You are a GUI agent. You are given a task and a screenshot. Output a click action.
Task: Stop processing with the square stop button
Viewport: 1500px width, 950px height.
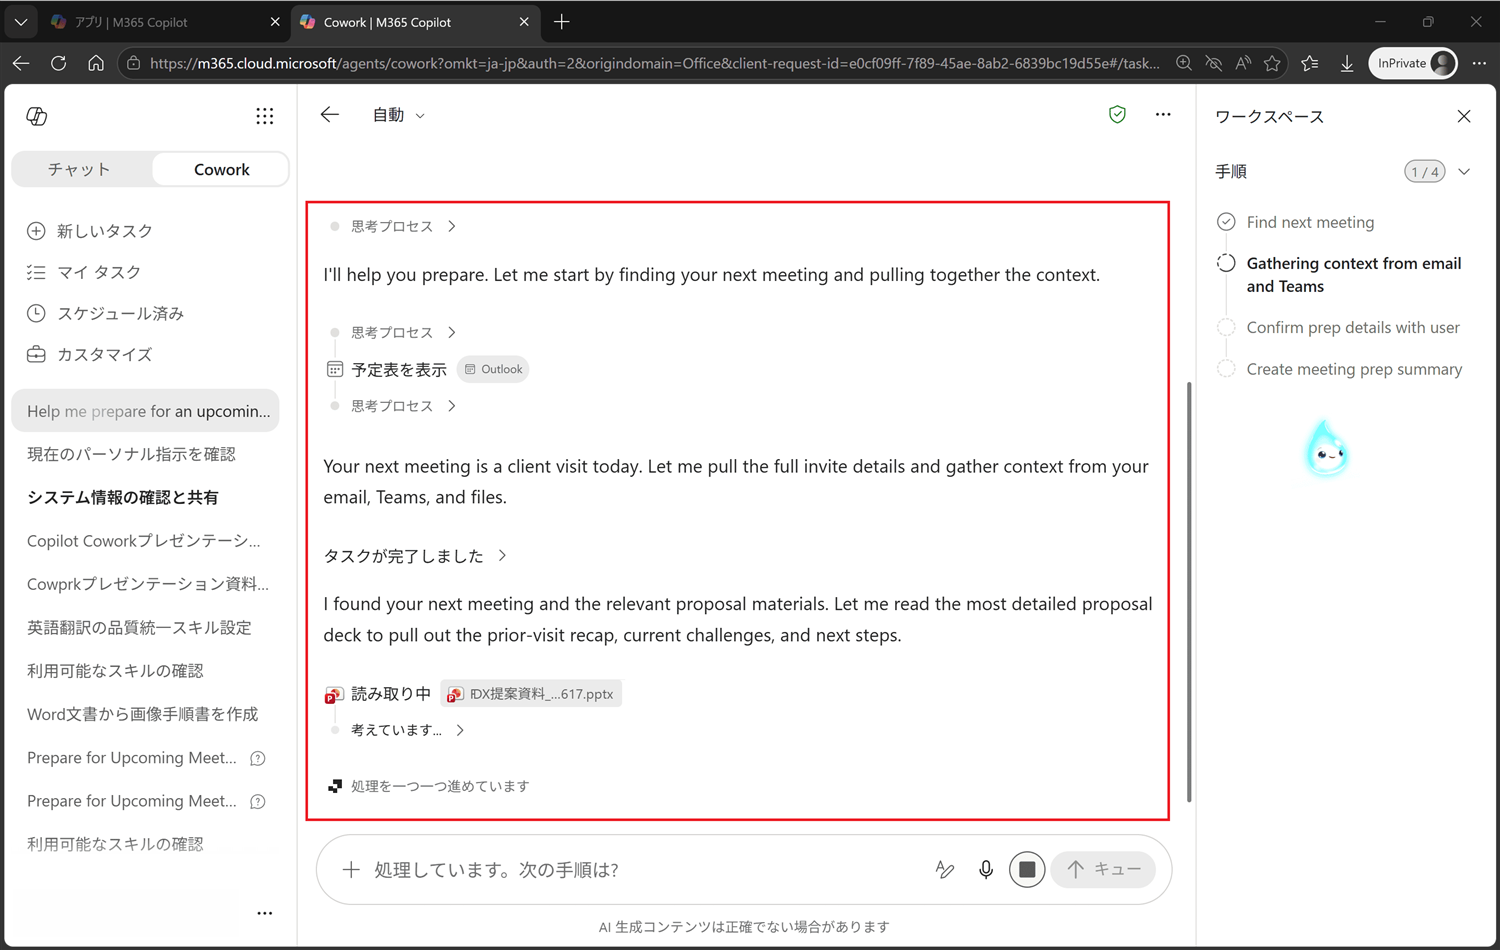(1027, 870)
